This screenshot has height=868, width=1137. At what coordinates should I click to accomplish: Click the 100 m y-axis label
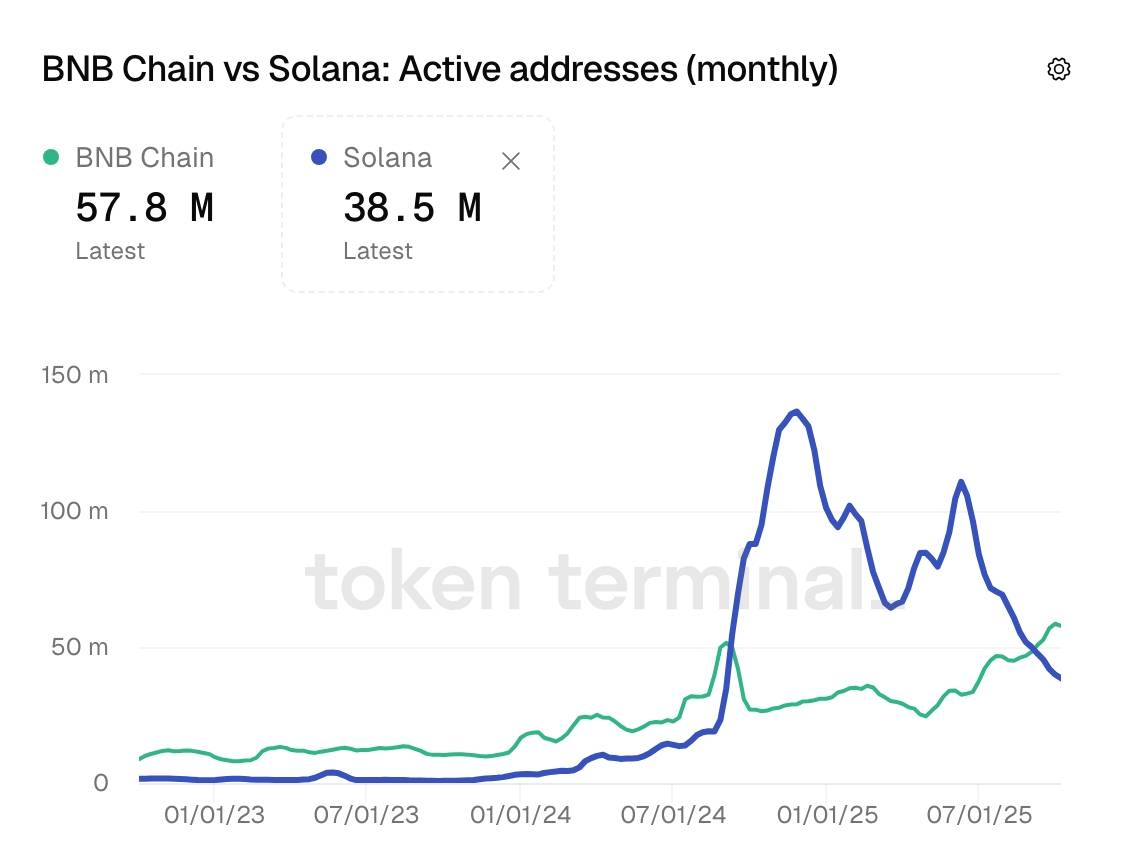(74, 511)
